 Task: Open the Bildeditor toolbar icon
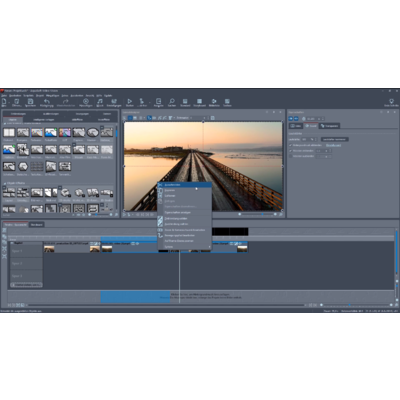[214, 101]
